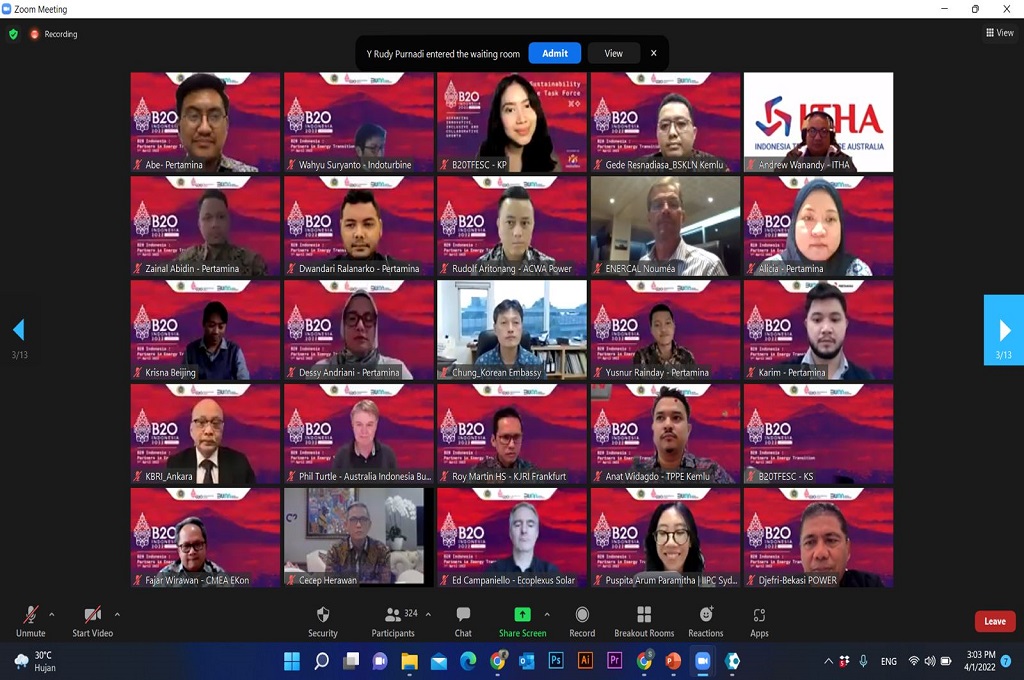Click View in the waiting room notification
The width and height of the screenshot is (1024, 680).
pyautogui.click(x=613, y=53)
